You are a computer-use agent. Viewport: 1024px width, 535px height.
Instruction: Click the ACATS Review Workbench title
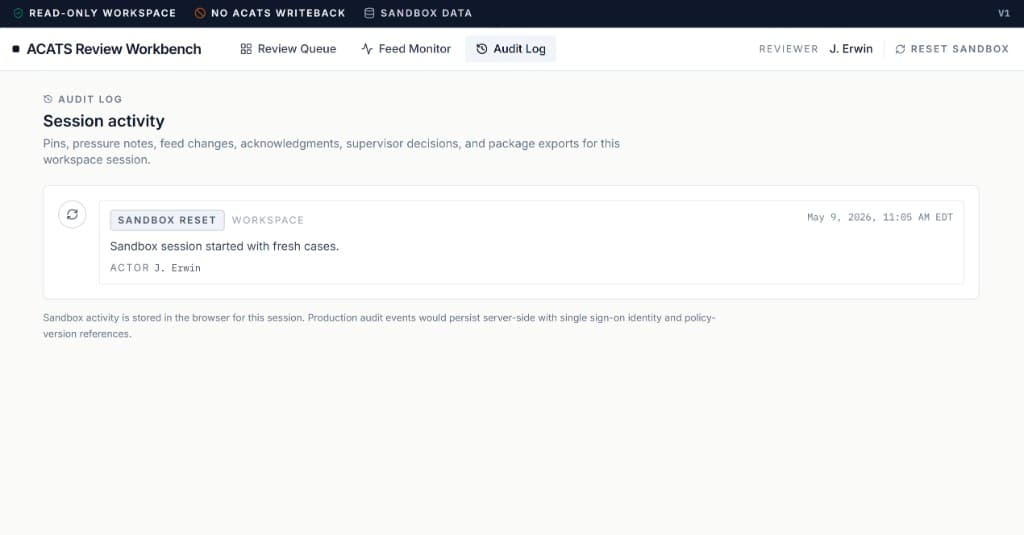pyautogui.click(x=114, y=49)
